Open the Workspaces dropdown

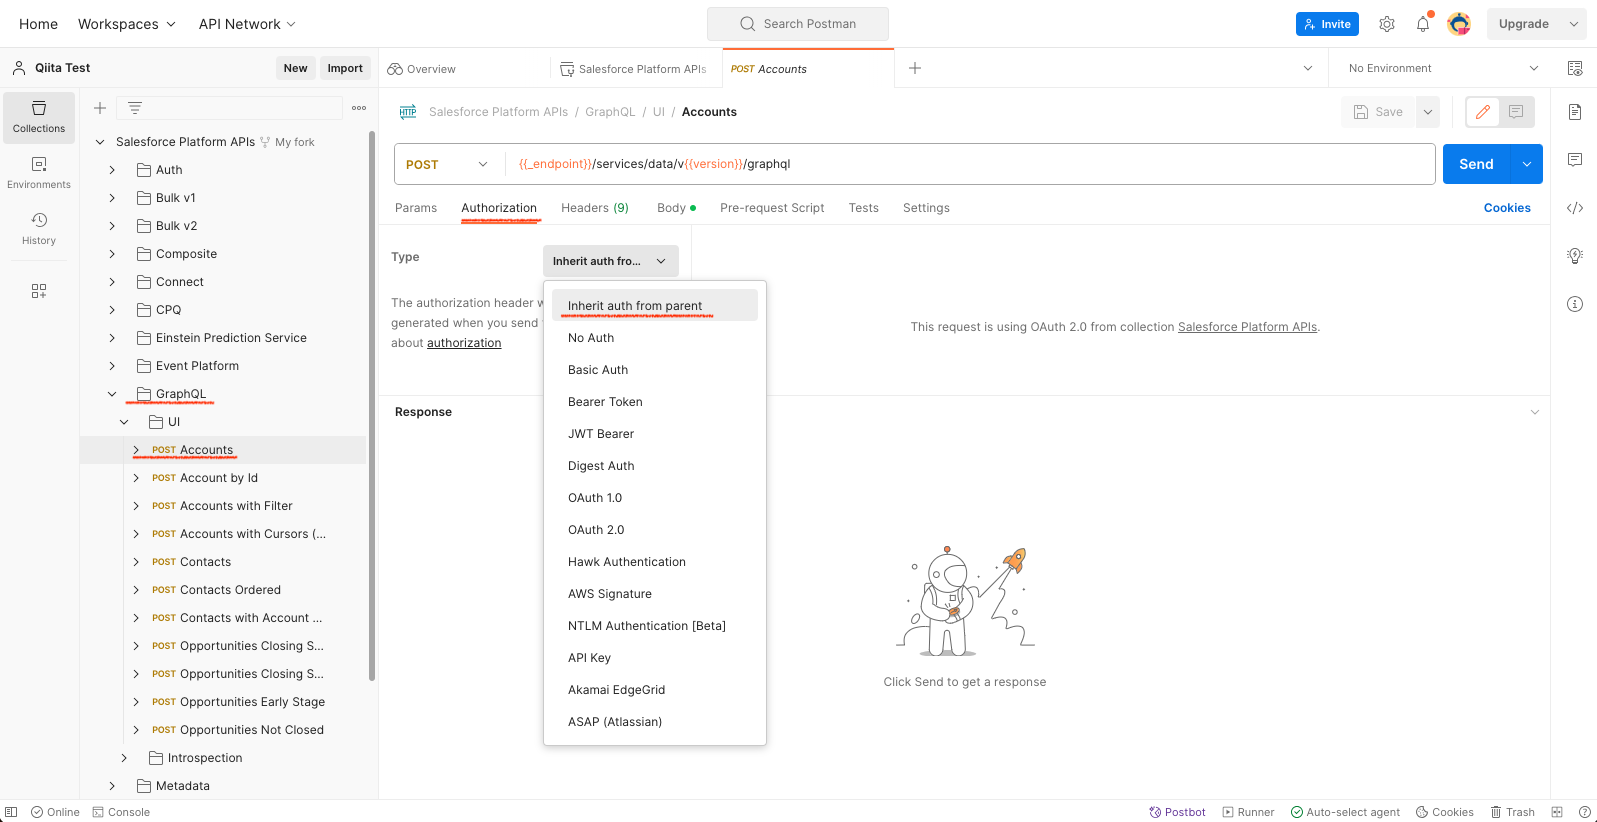point(127,24)
